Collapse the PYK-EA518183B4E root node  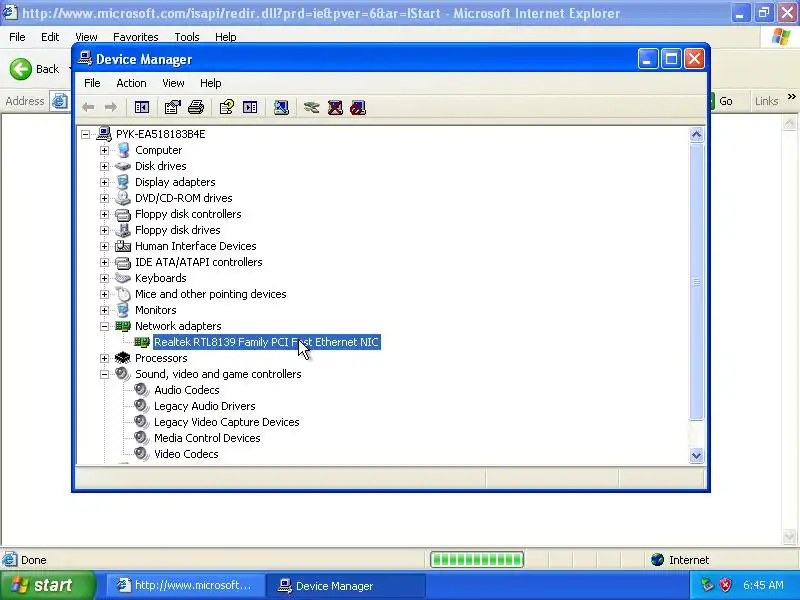click(x=85, y=134)
